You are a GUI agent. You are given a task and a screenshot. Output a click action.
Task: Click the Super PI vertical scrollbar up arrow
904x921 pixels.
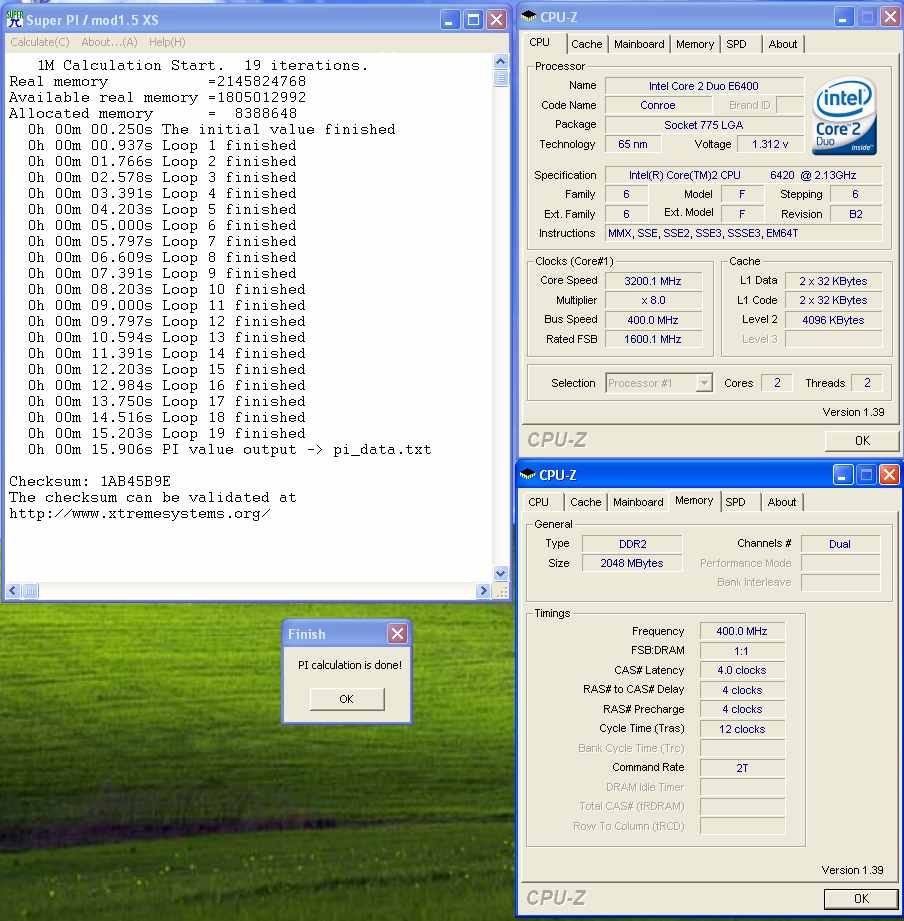coord(500,61)
